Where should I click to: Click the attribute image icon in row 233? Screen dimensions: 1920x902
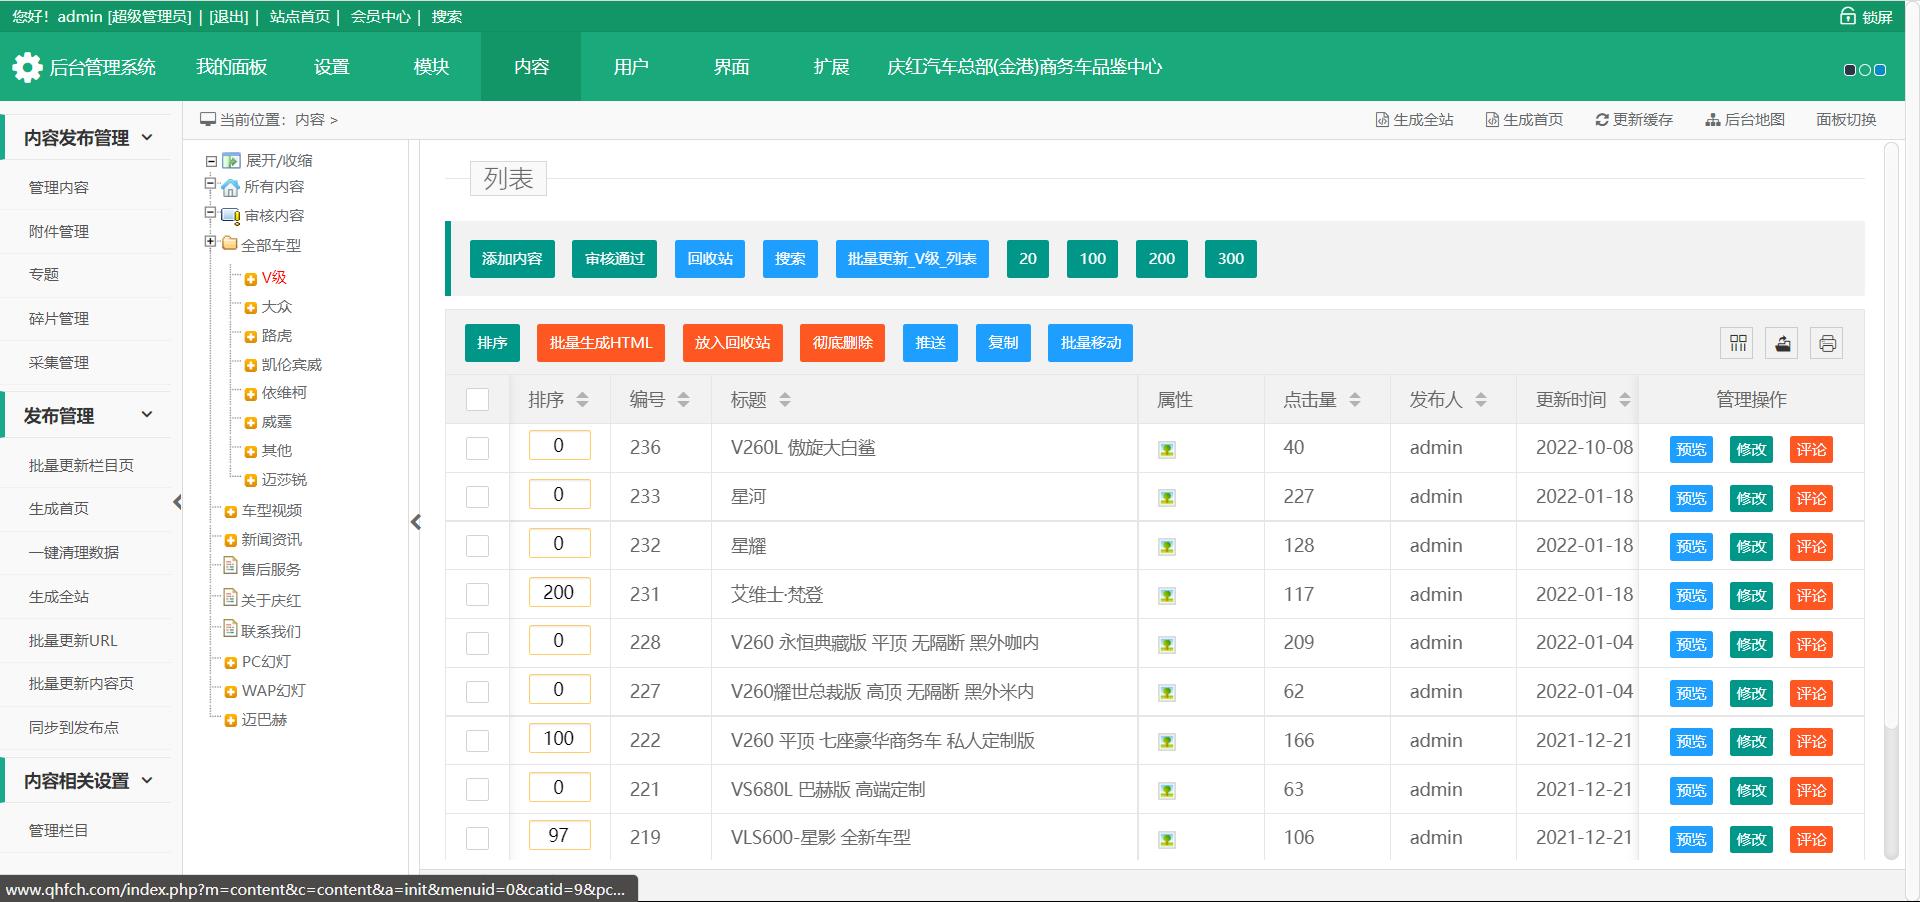[x=1166, y=498]
